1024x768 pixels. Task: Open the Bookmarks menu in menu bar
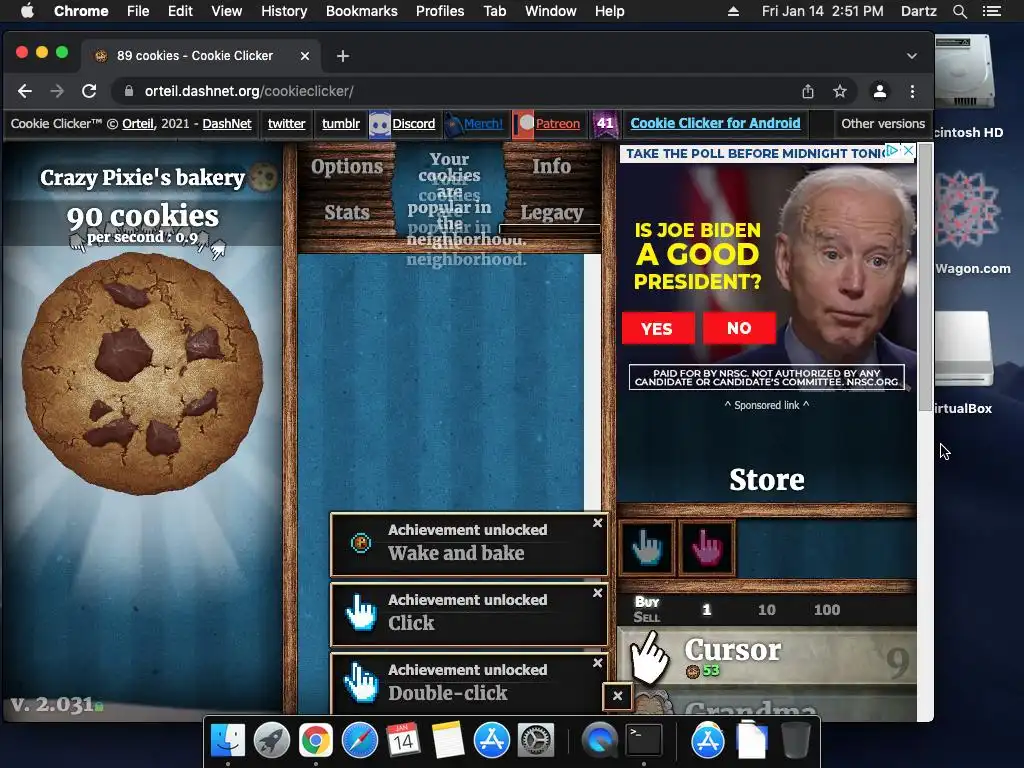[x=361, y=11]
